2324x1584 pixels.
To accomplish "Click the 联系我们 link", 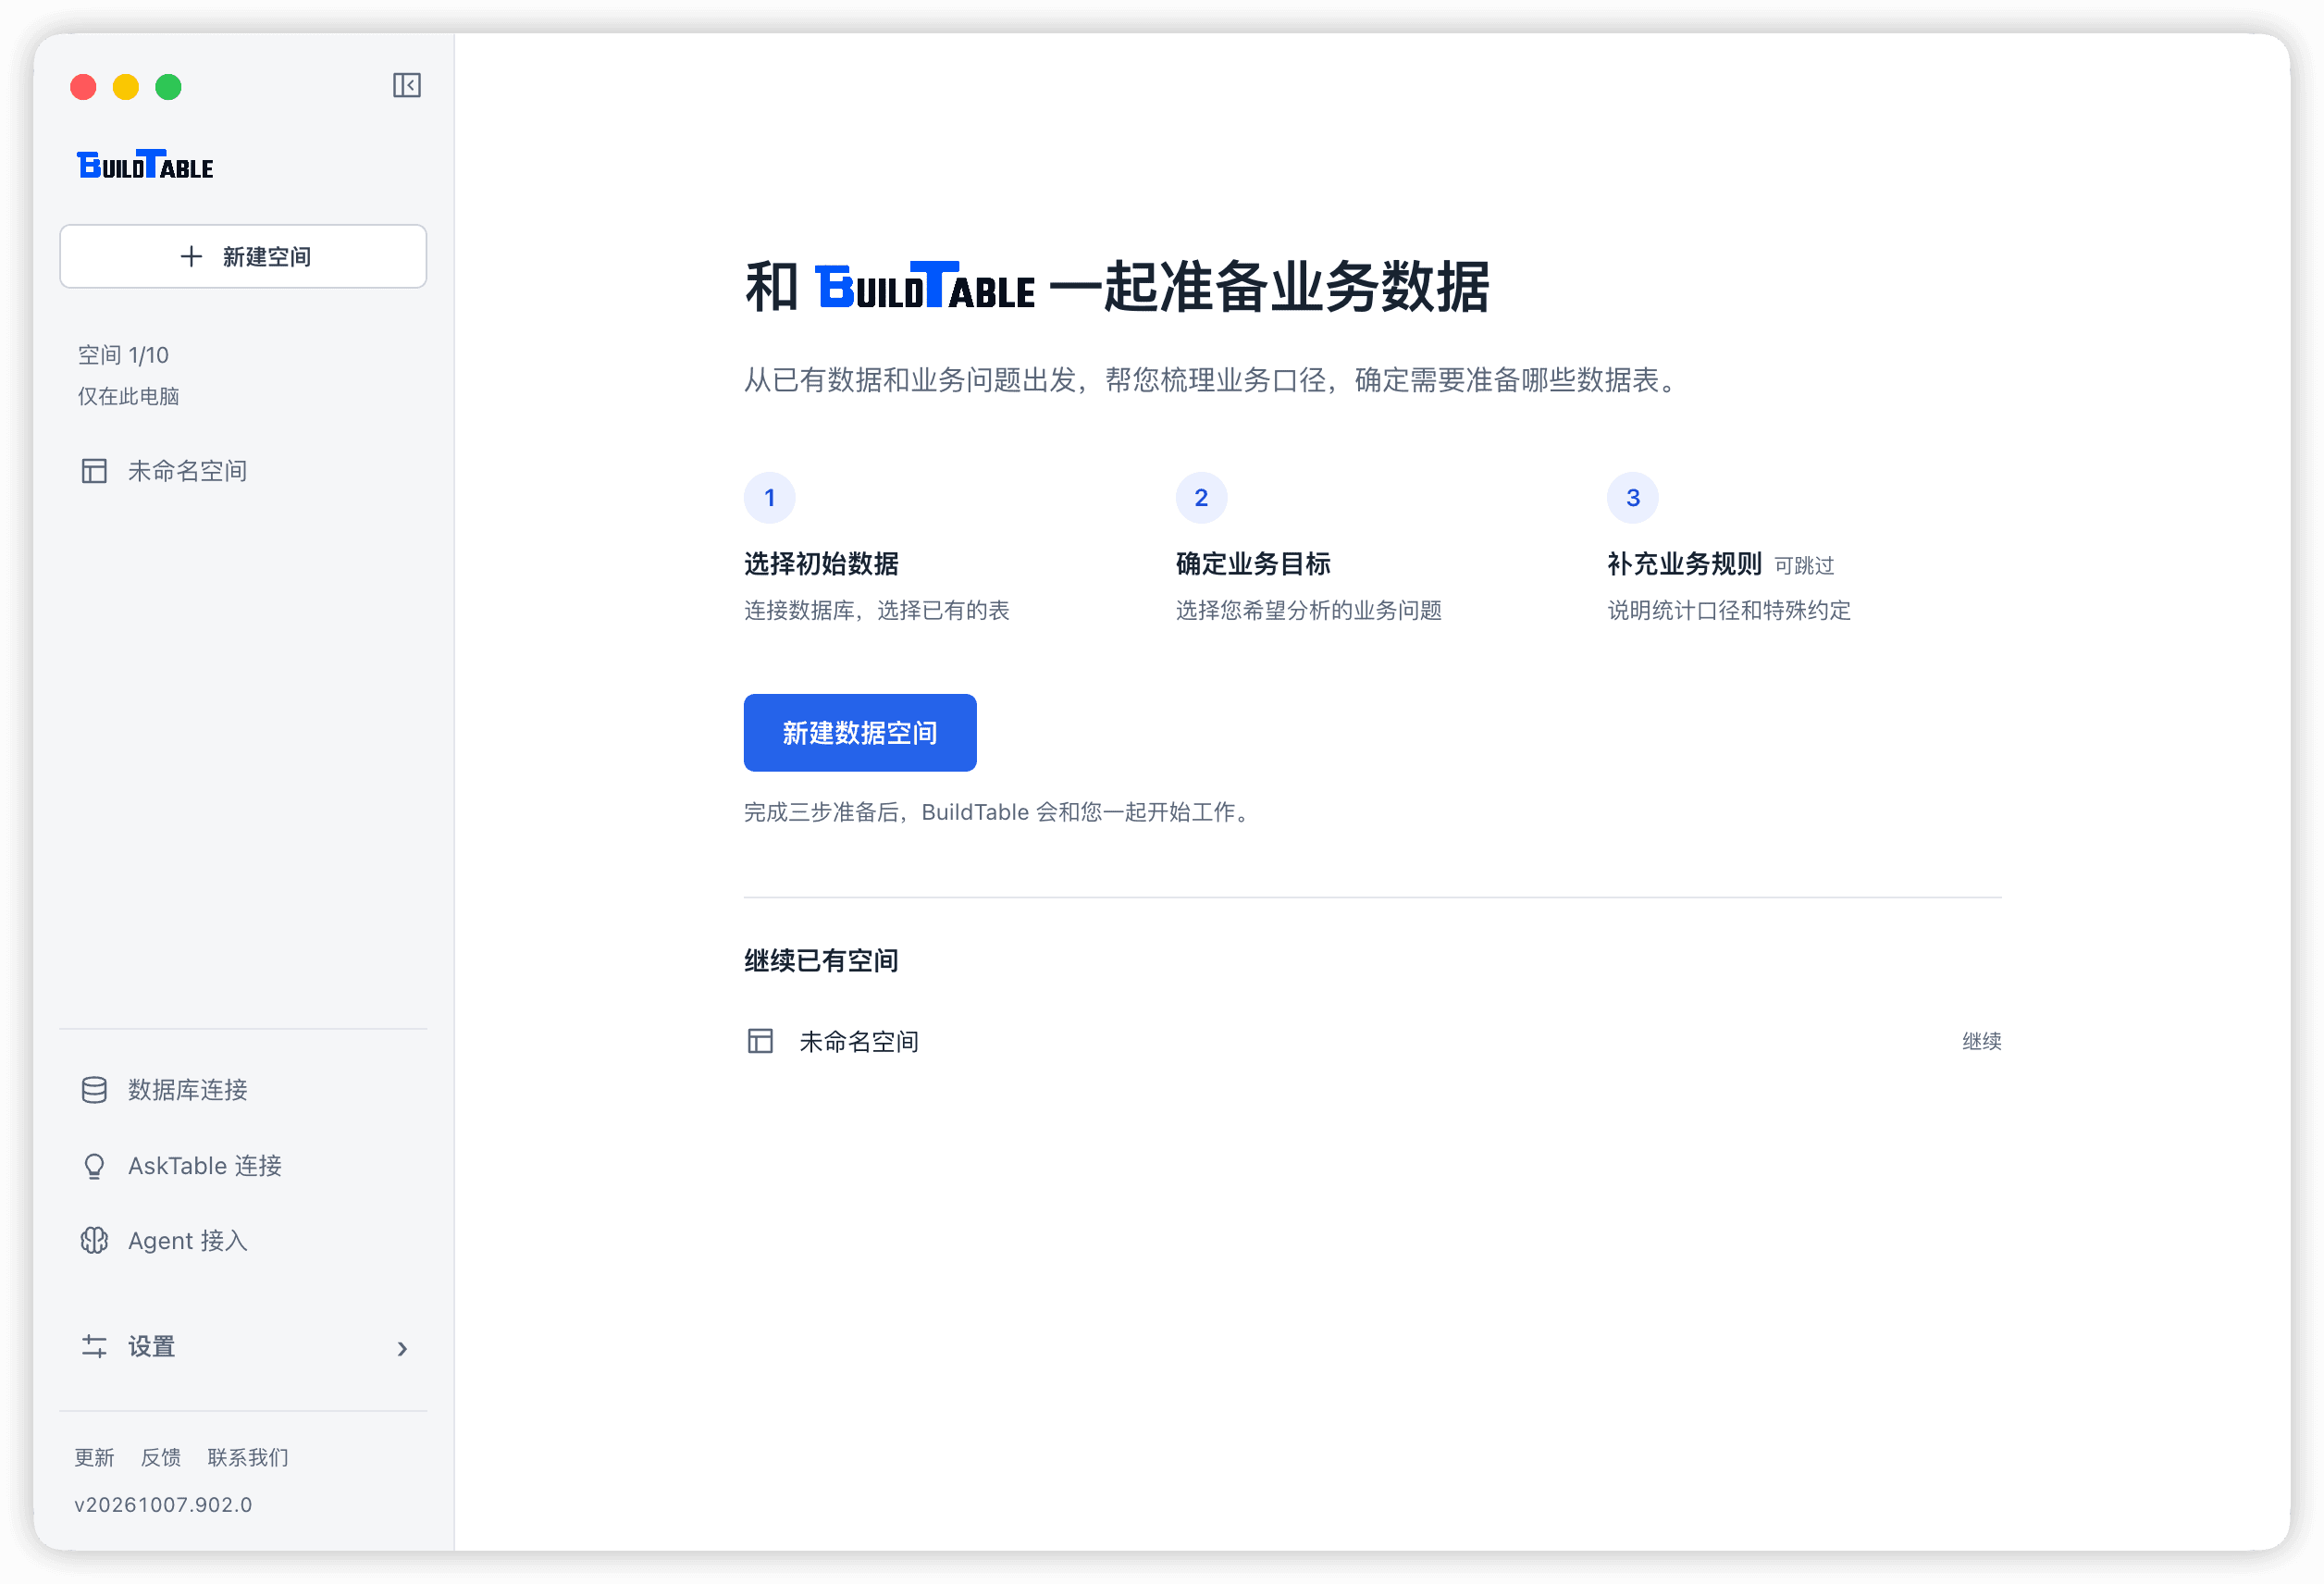I will click(x=248, y=1457).
